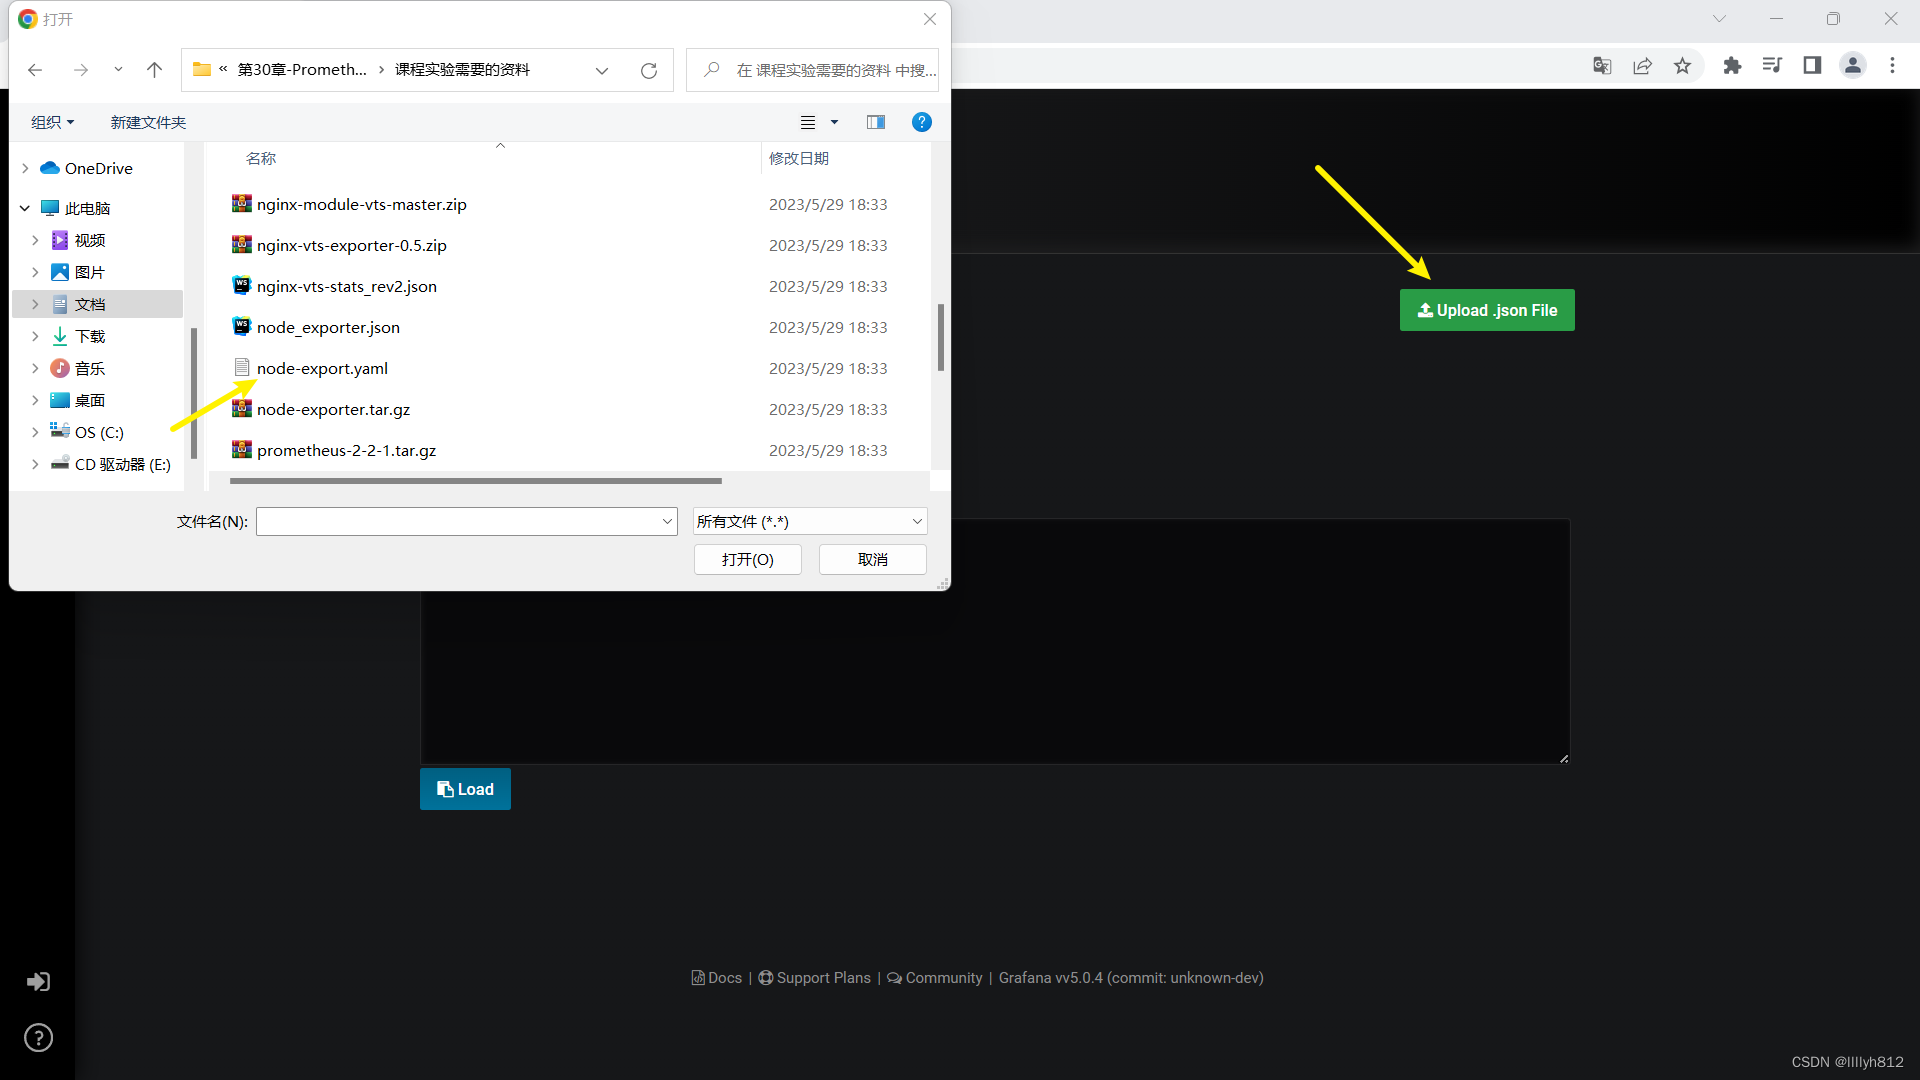Image resolution: width=1920 pixels, height=1080 pixels.
Task: Select nginx-vts-stats_rev2.json file
Action: pos(346,286)
